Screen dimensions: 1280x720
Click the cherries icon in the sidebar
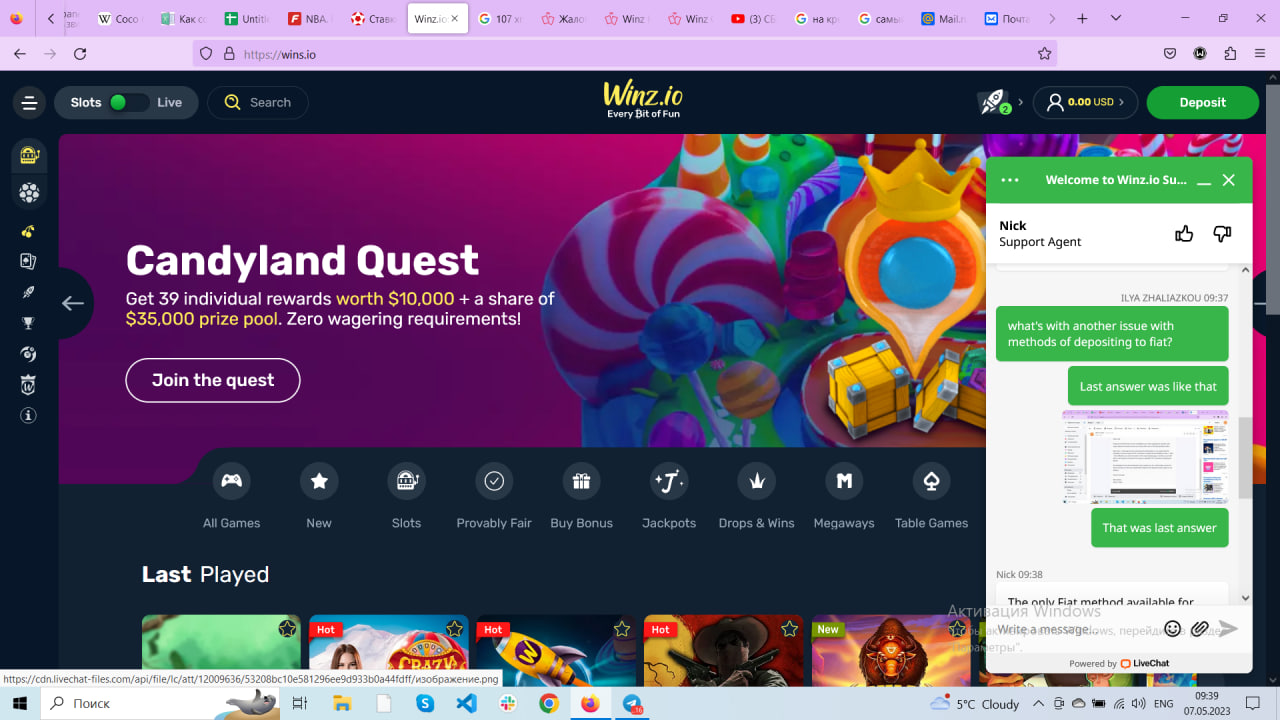[x=29, y=231]
